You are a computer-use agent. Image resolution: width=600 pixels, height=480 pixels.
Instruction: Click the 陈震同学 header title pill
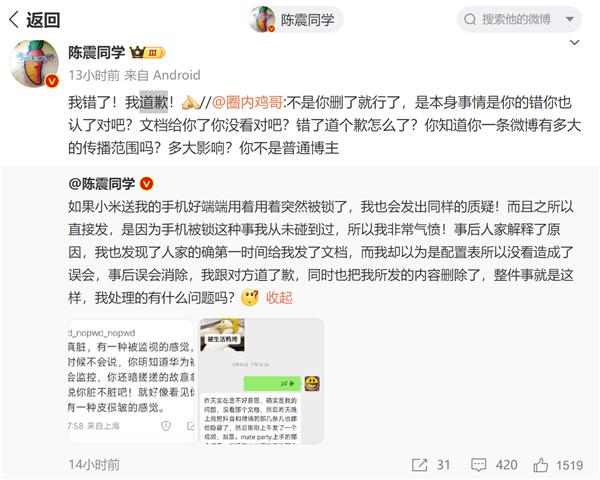pyautogui.click(x=296, y=19)
